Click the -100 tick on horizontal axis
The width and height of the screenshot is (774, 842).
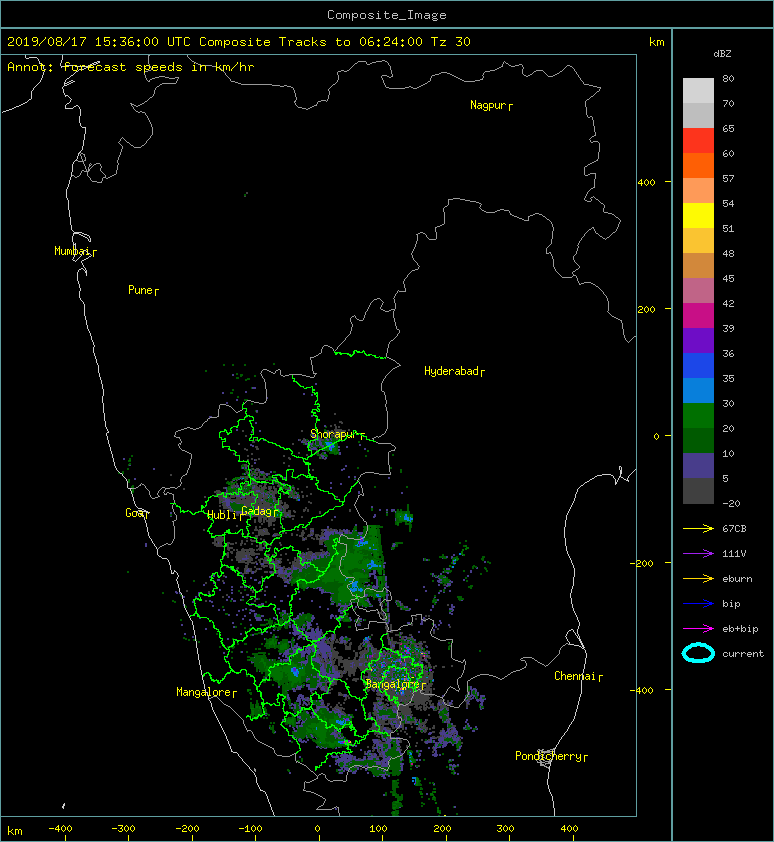250,829
